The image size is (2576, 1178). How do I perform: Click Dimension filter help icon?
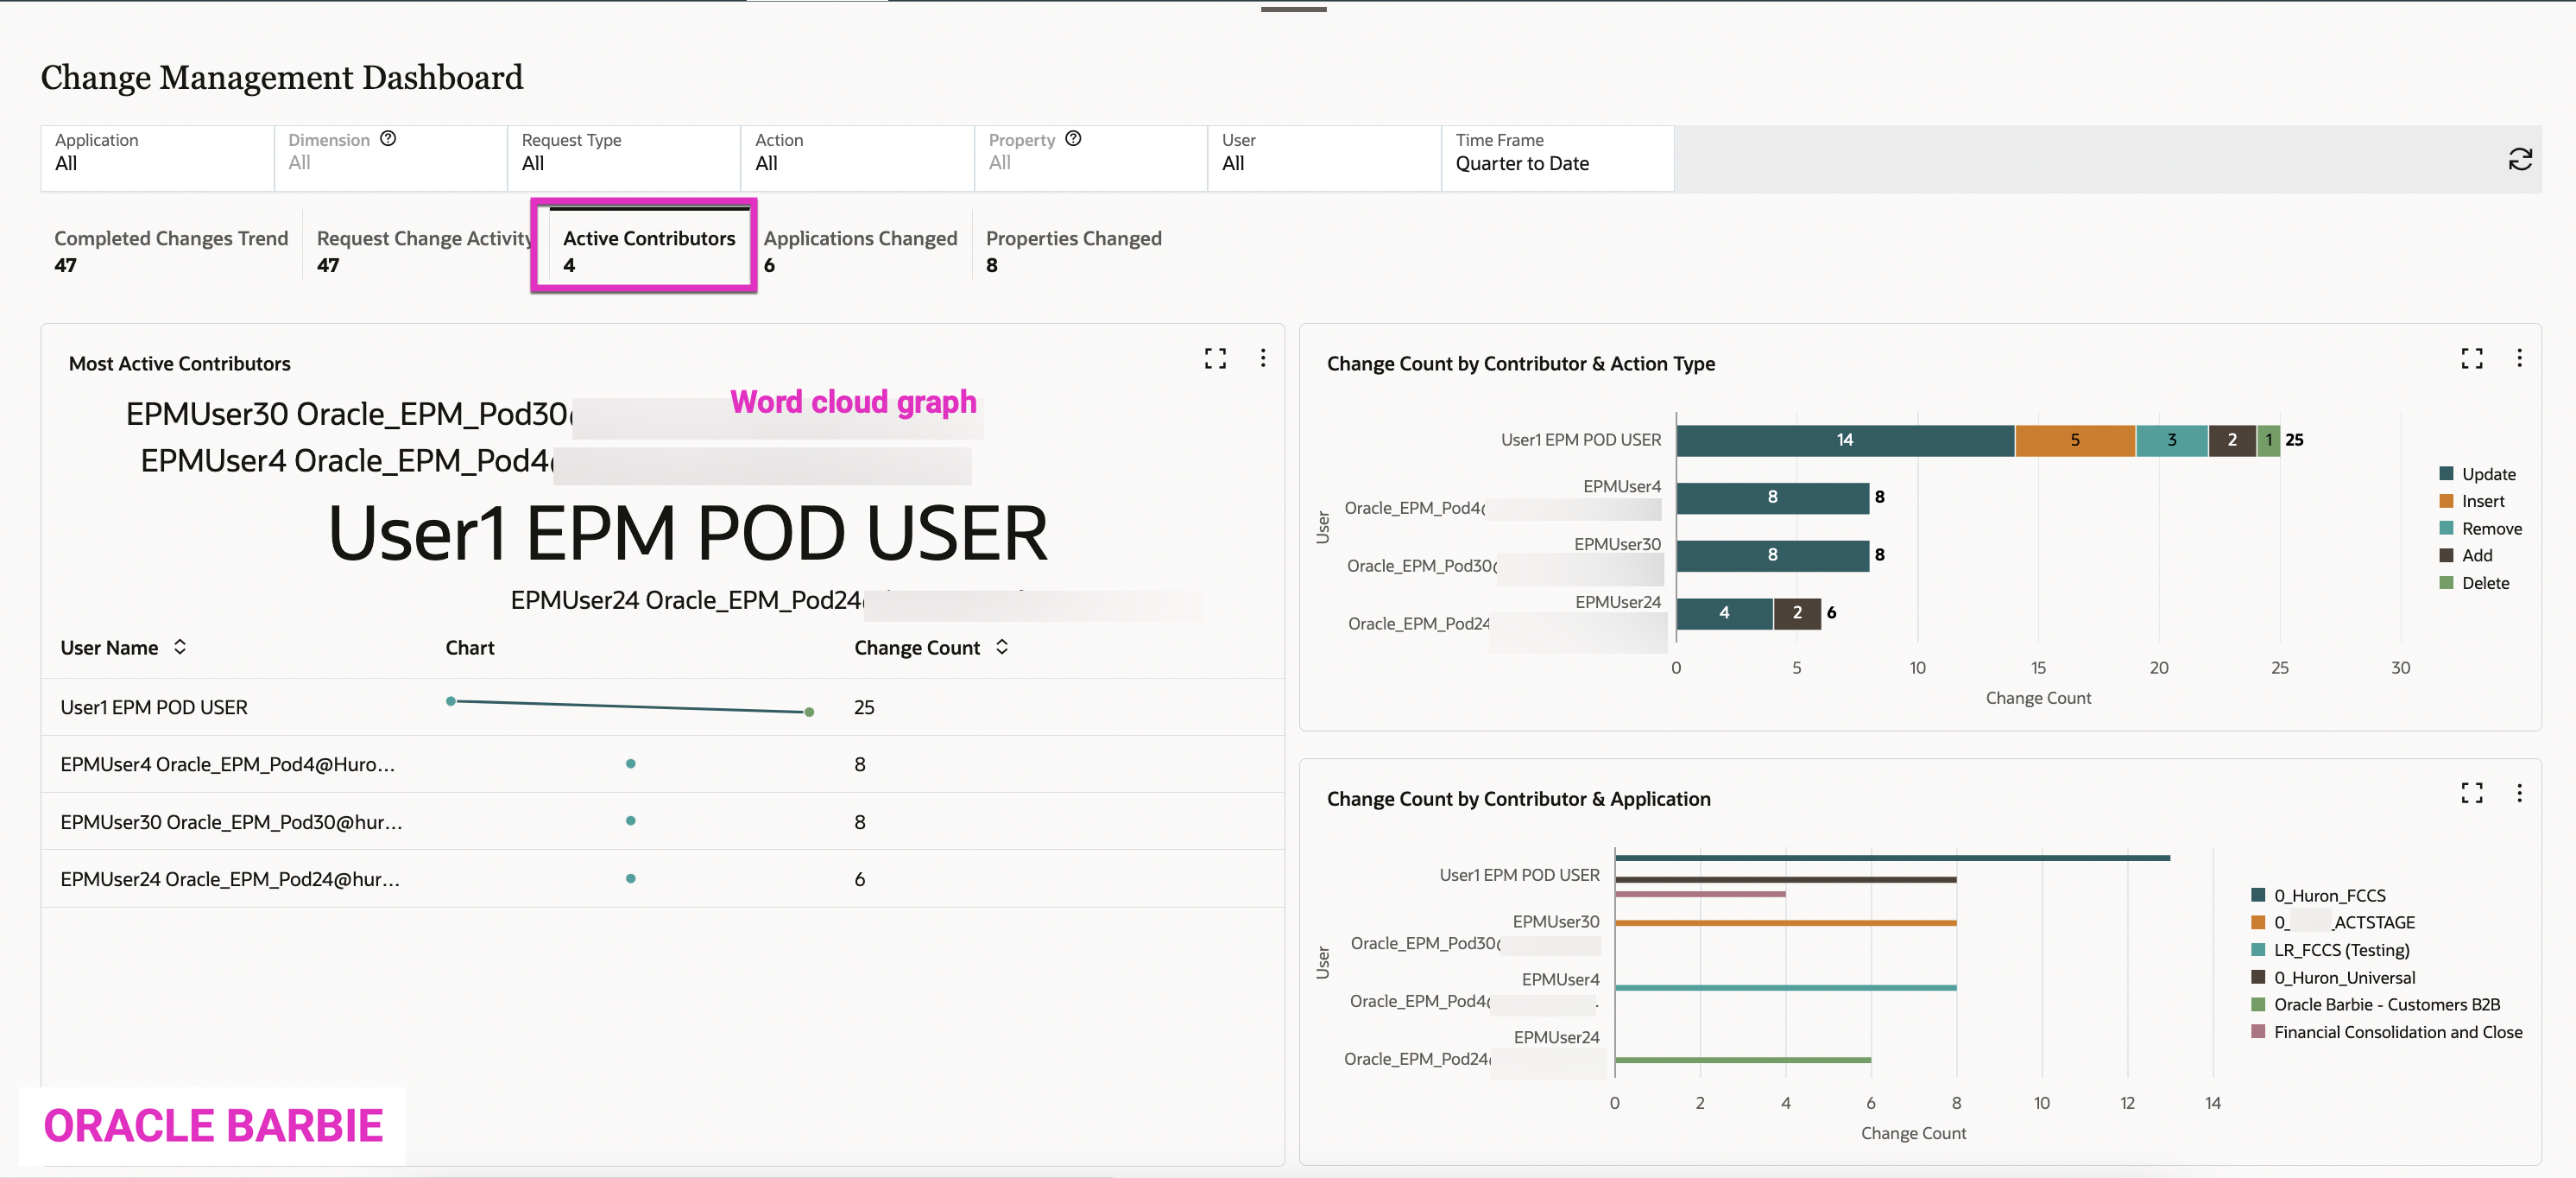pos(388,139)
